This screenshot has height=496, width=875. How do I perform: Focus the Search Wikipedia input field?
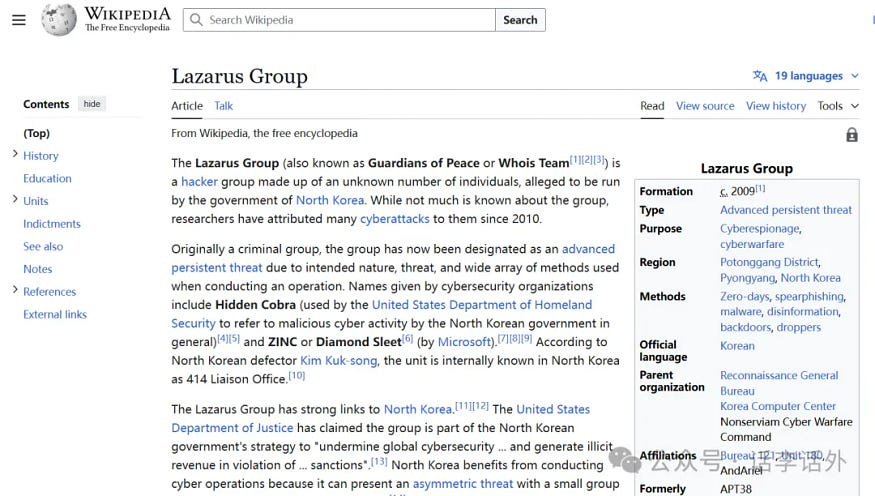[339, 20]
